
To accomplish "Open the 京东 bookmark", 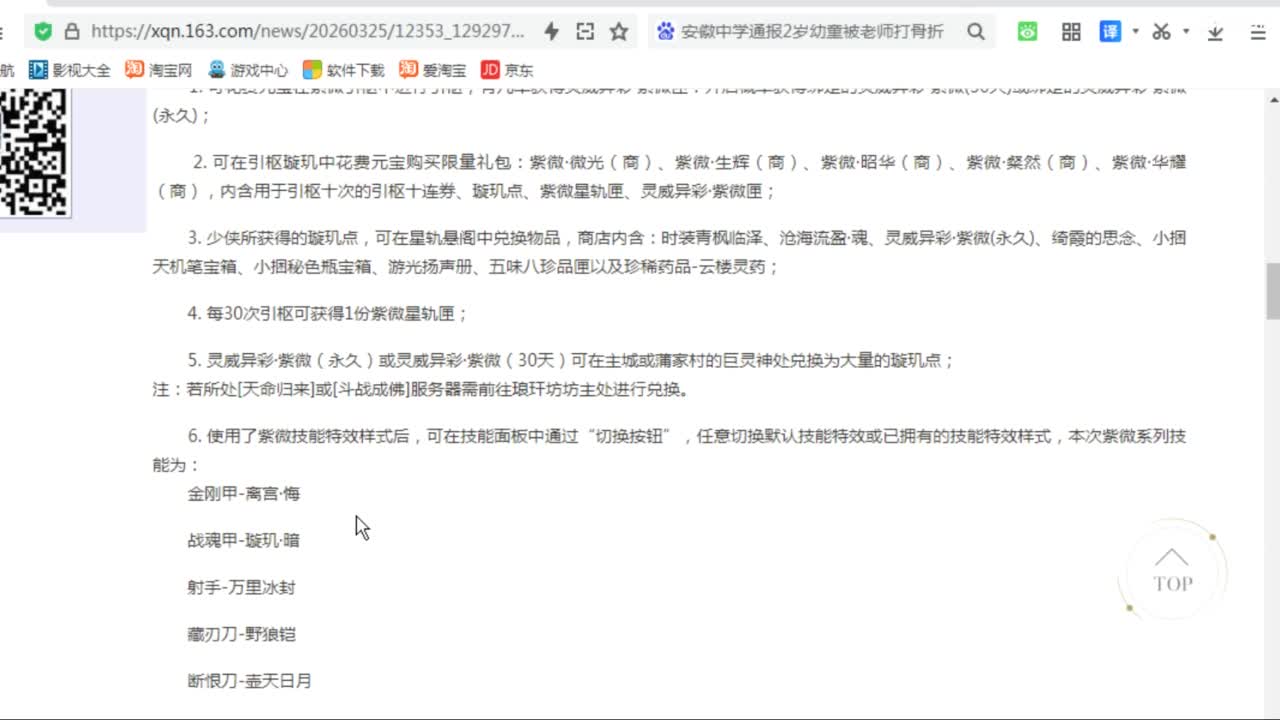I will pyautogui.click(x=507, y=70).
